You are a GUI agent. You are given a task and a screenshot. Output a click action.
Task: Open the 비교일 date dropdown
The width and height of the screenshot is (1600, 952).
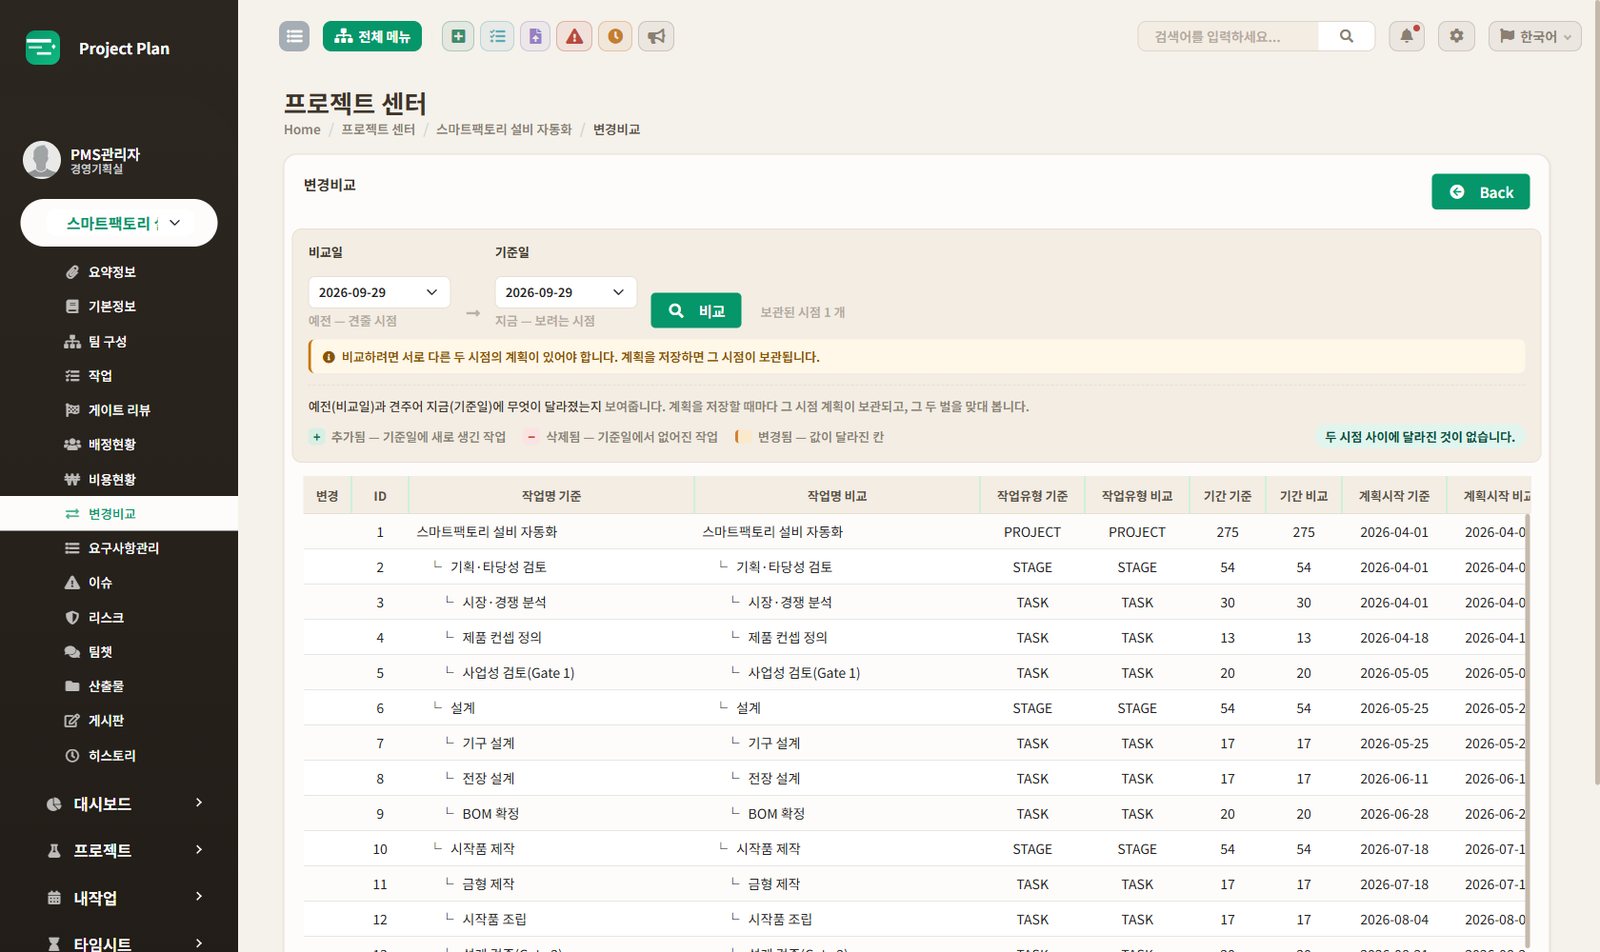point(379,292)
